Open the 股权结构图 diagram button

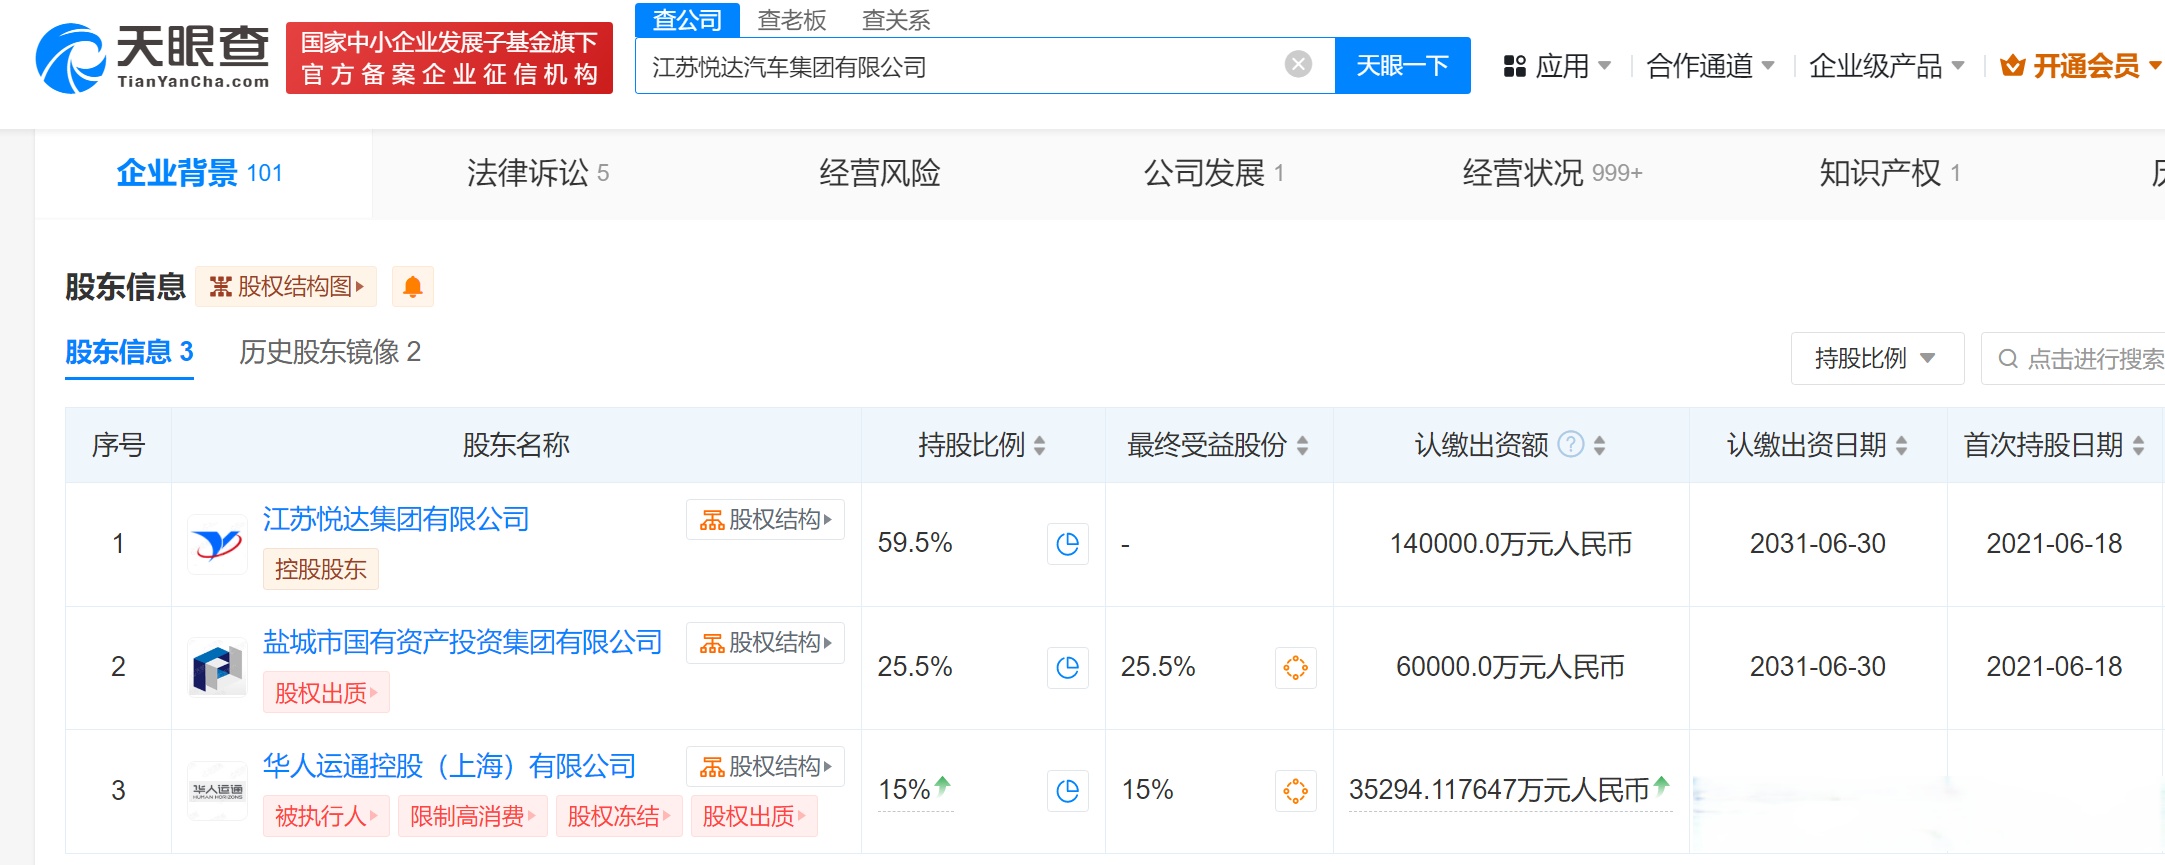click(286, 287)
